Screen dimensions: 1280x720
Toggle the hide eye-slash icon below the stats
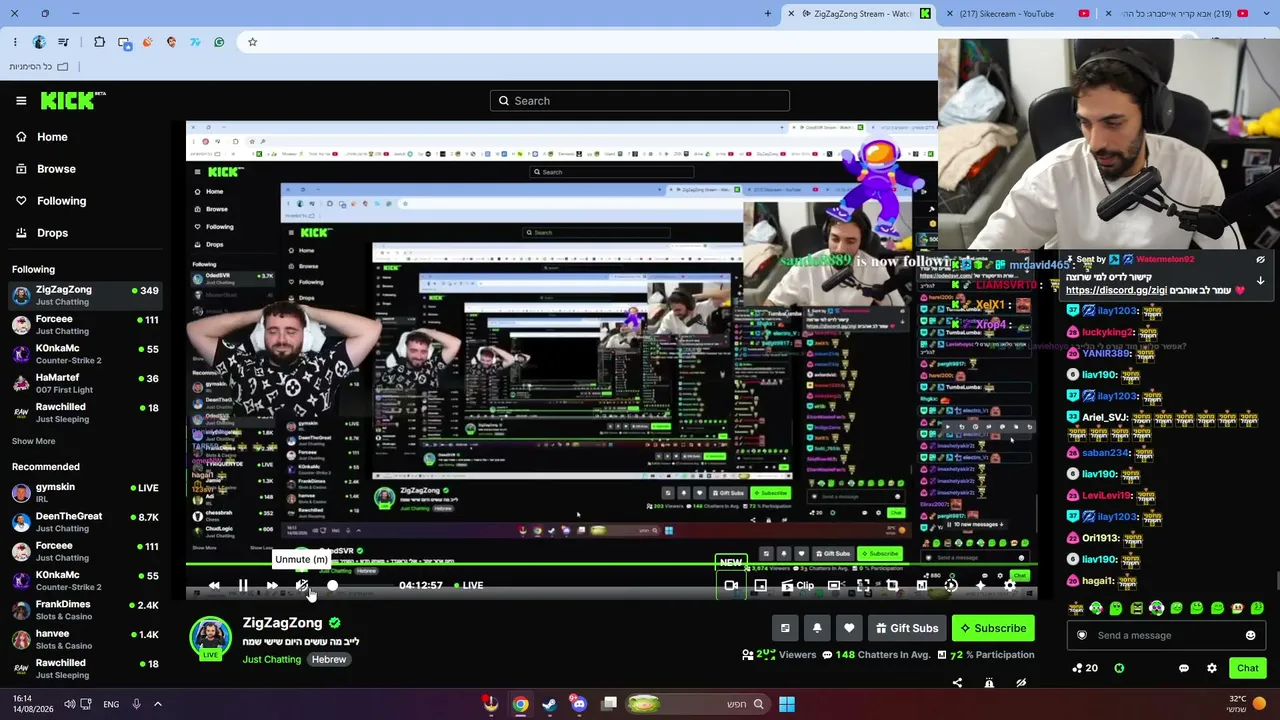tap(1021, 683)
